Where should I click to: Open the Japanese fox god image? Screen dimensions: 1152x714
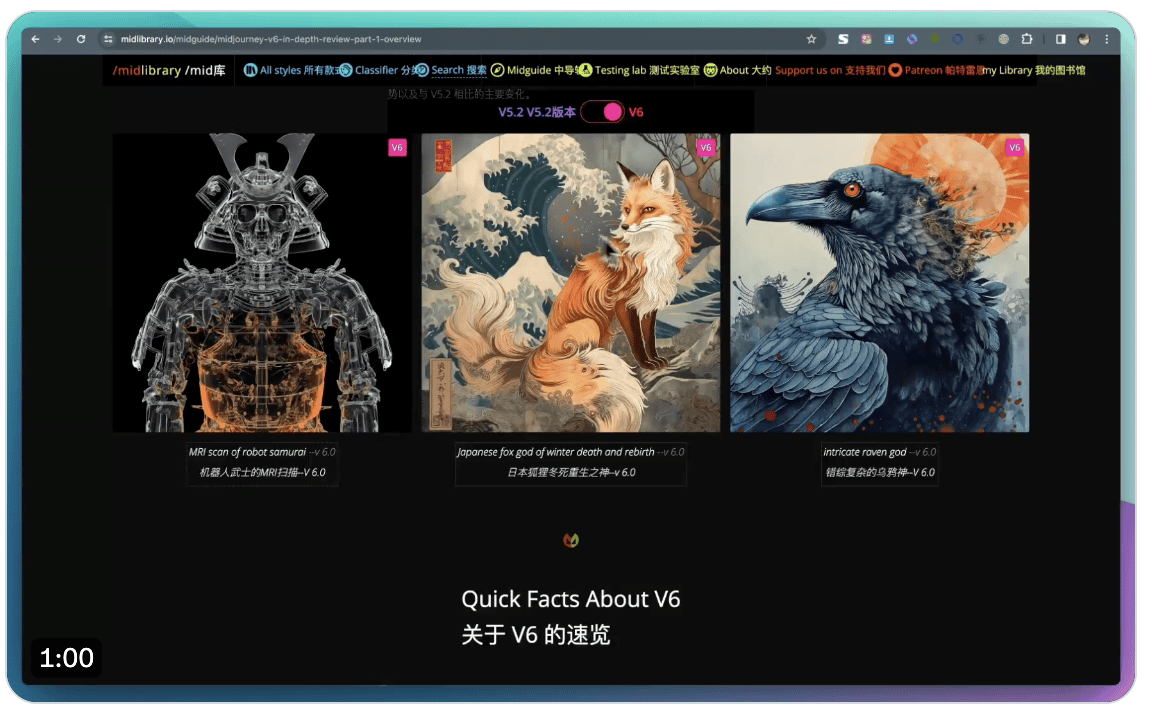[x=570, y=283]
